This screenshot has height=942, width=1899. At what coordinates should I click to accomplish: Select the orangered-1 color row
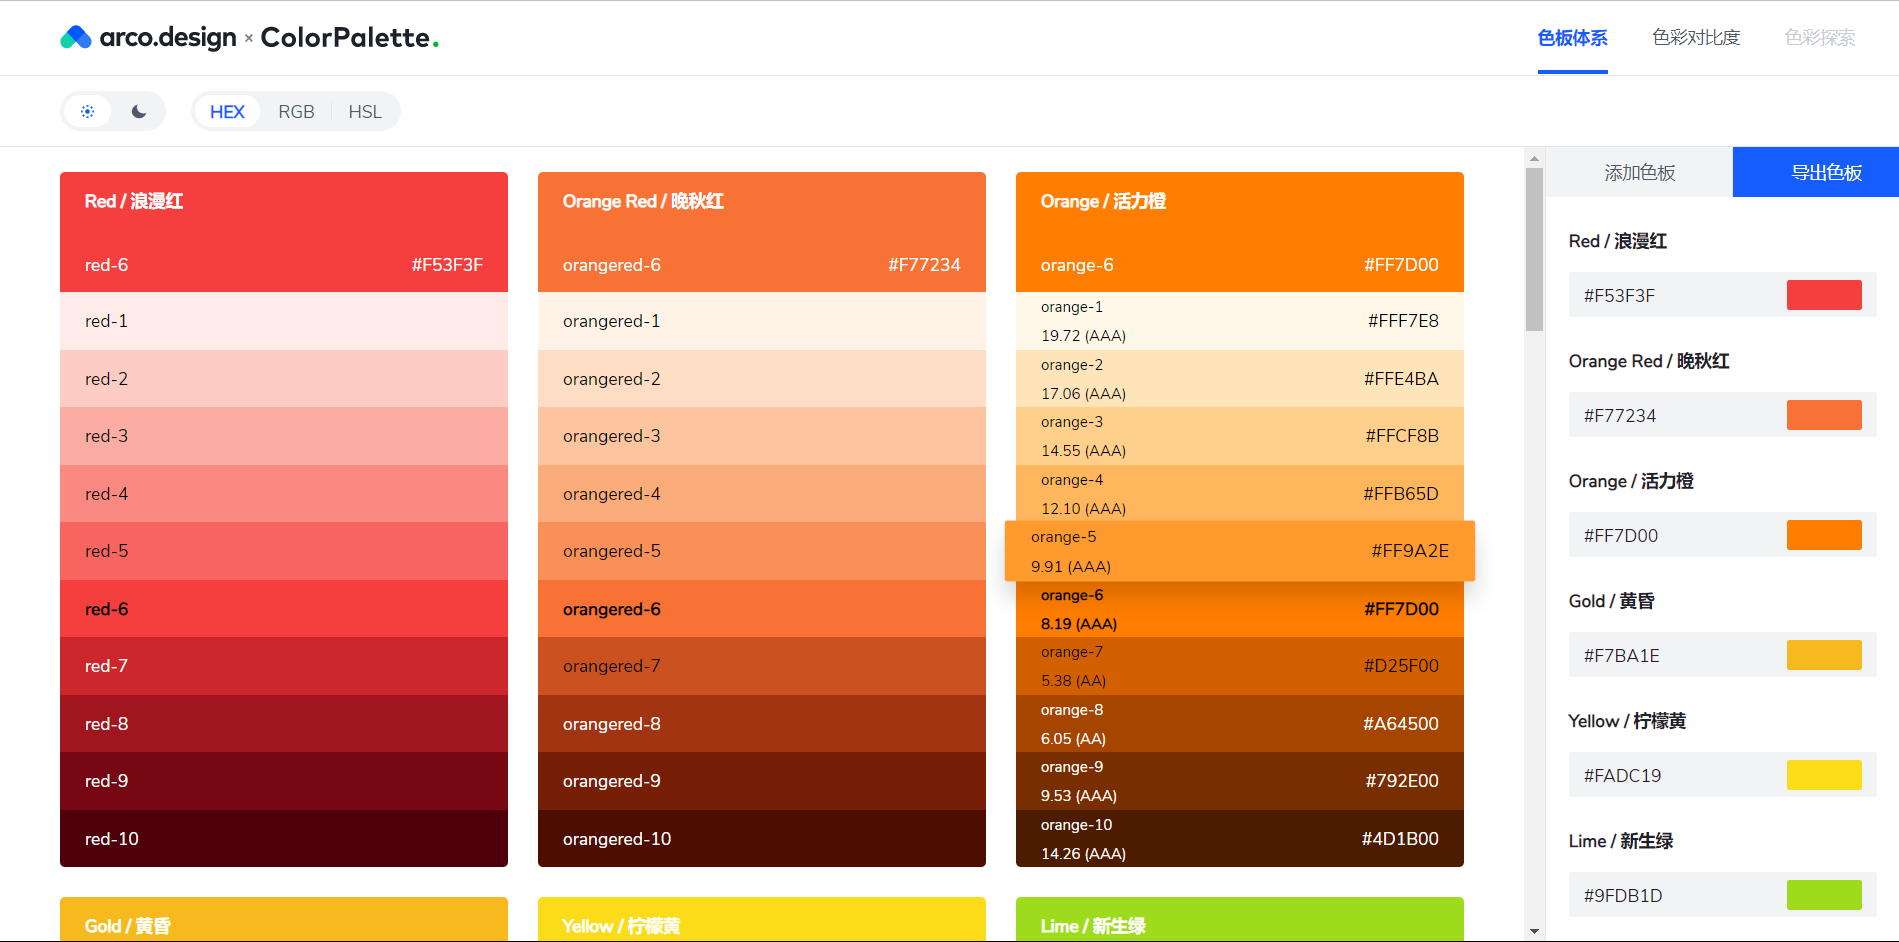762,321
